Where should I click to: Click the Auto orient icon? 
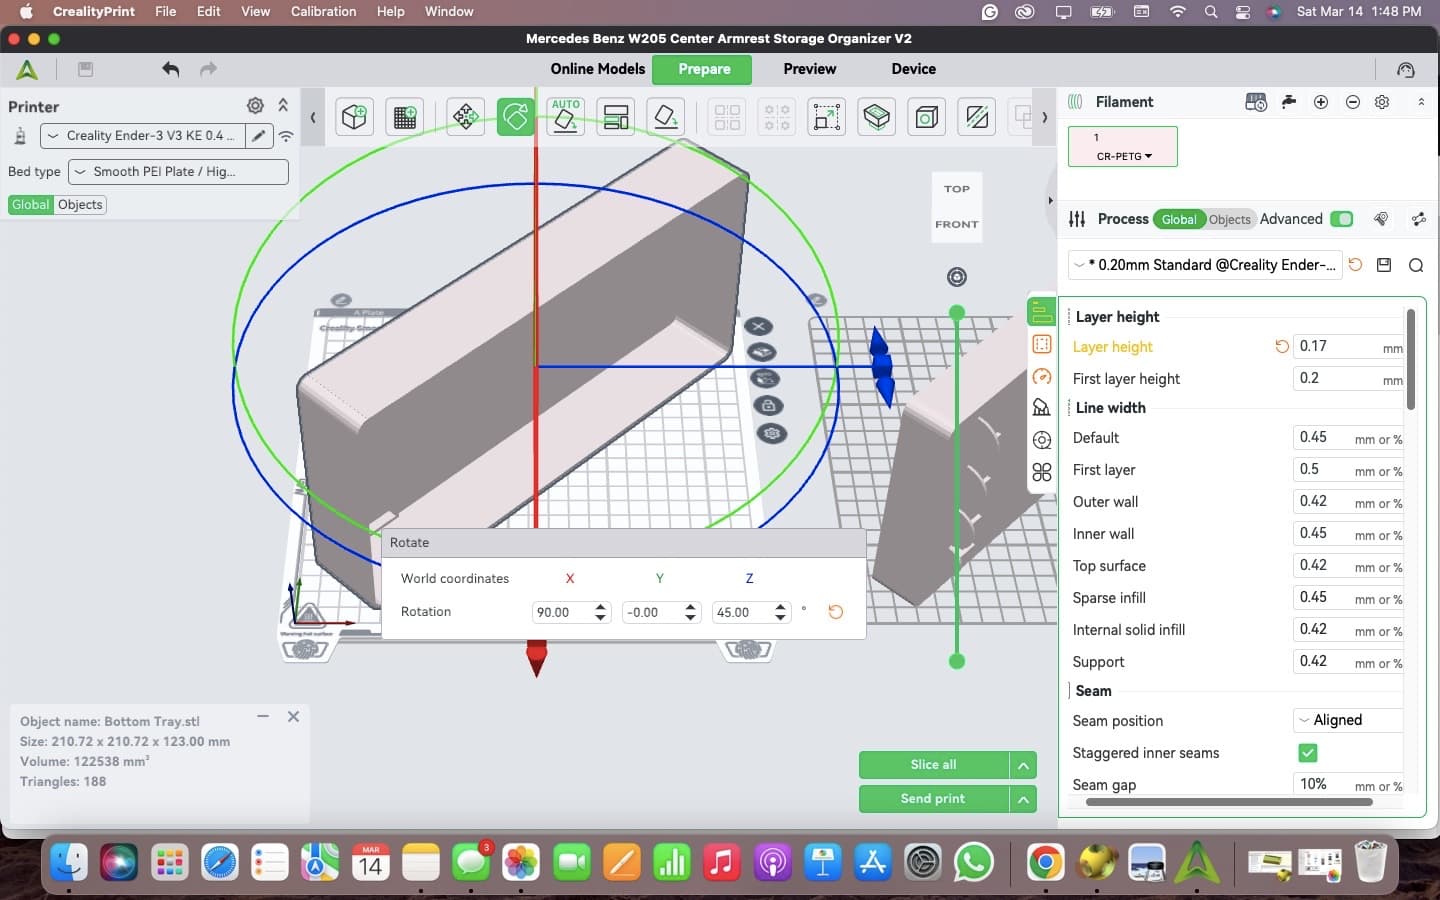click(565, 117)
